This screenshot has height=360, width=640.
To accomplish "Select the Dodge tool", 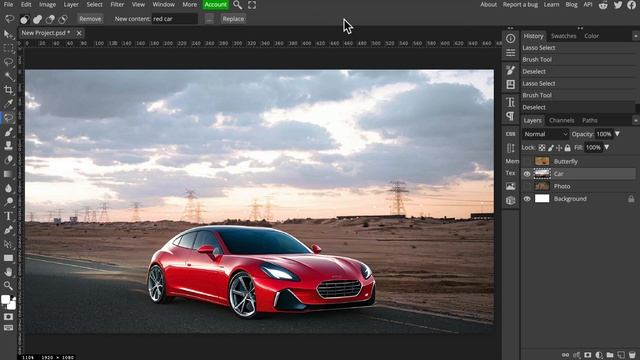I will point(8,202).
